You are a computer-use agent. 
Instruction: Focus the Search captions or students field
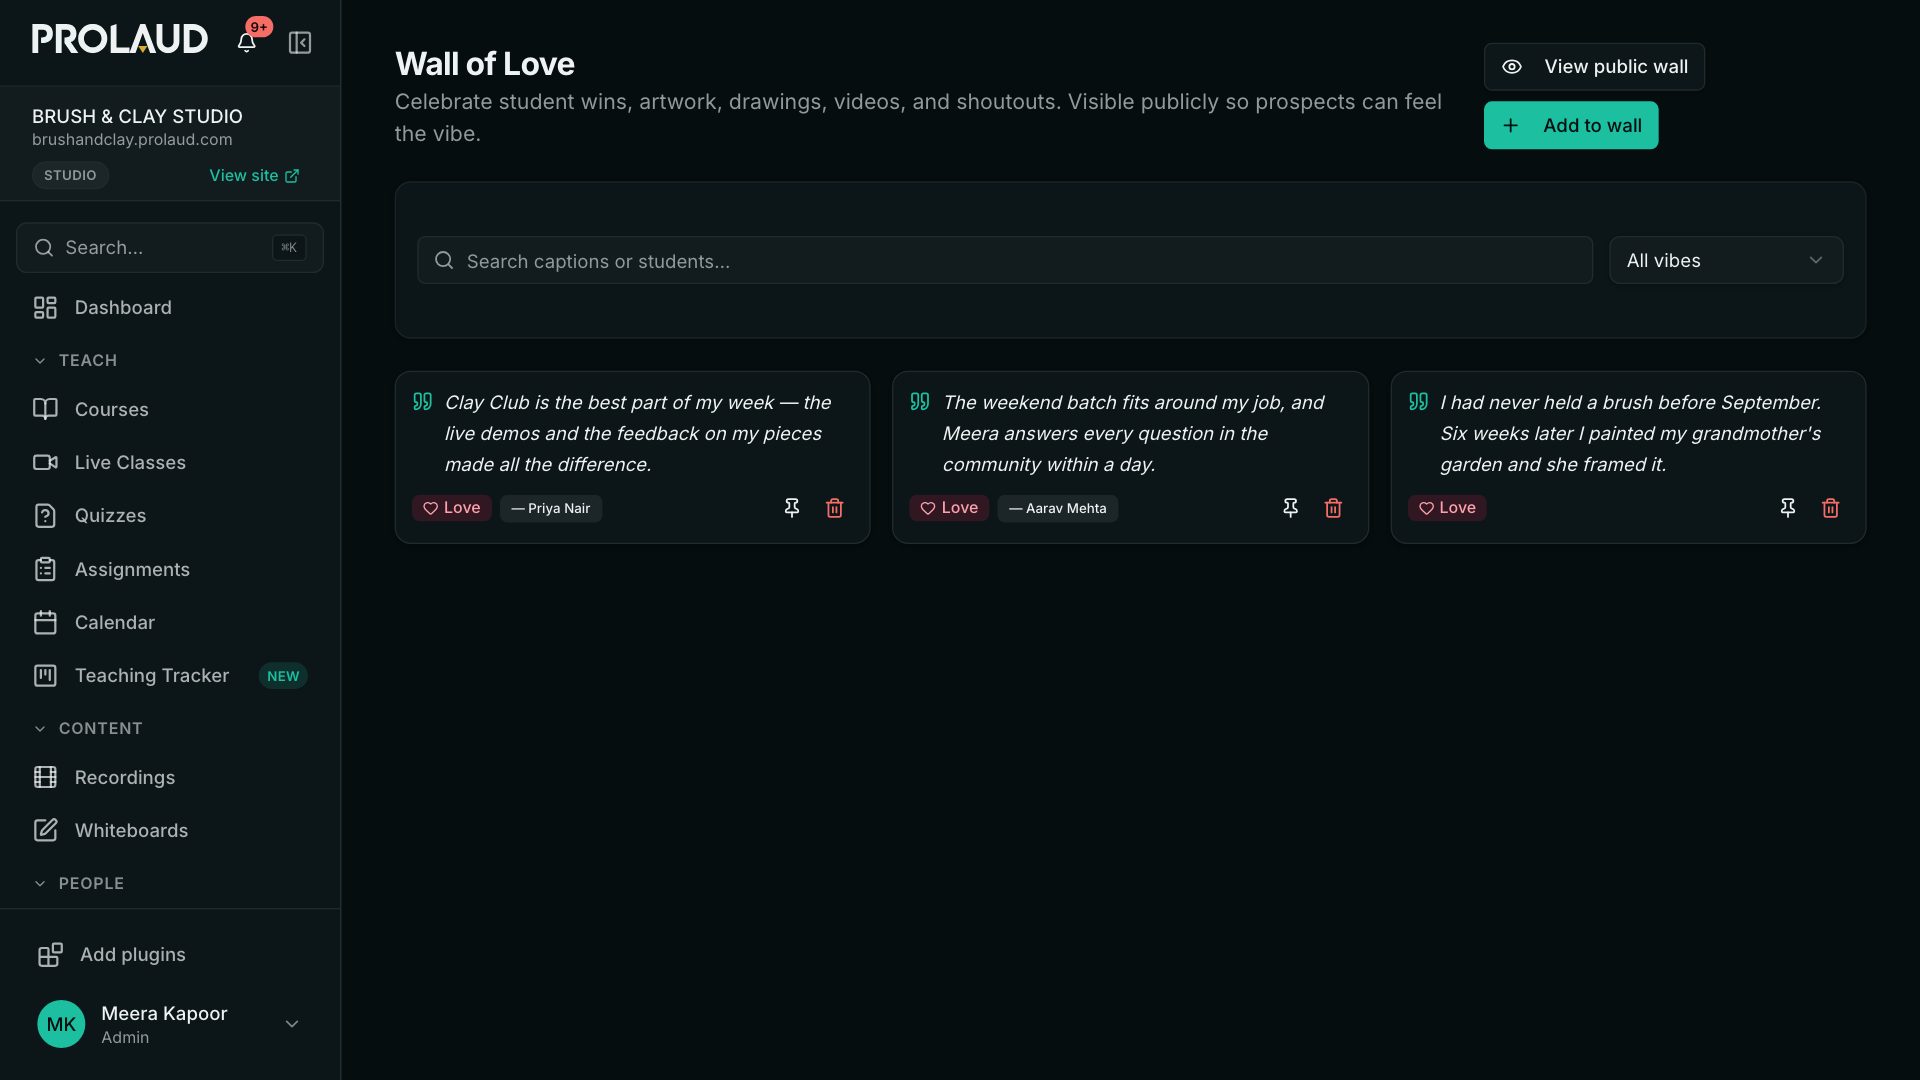click(1005, 260)
